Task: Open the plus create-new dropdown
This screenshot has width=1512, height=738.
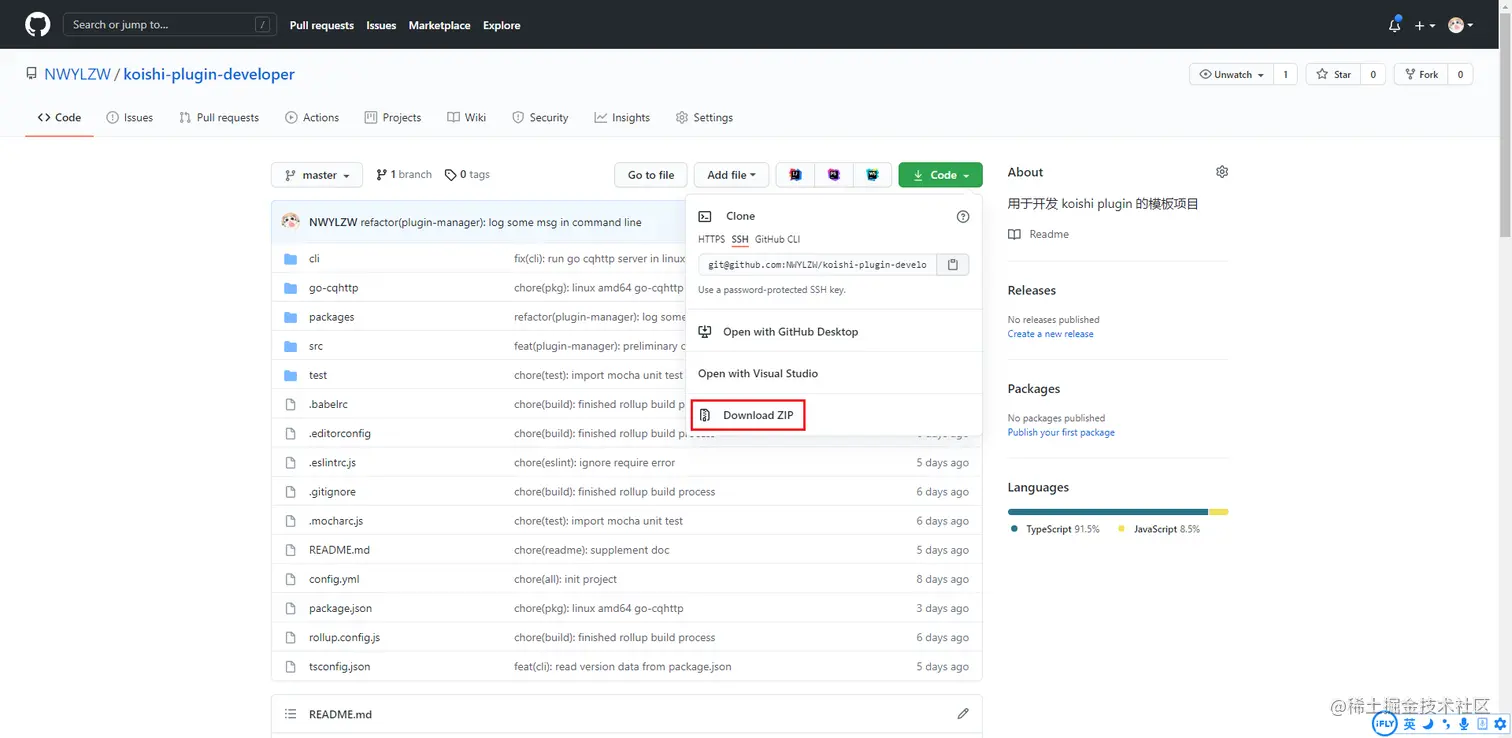Action: pos(1425,26)
